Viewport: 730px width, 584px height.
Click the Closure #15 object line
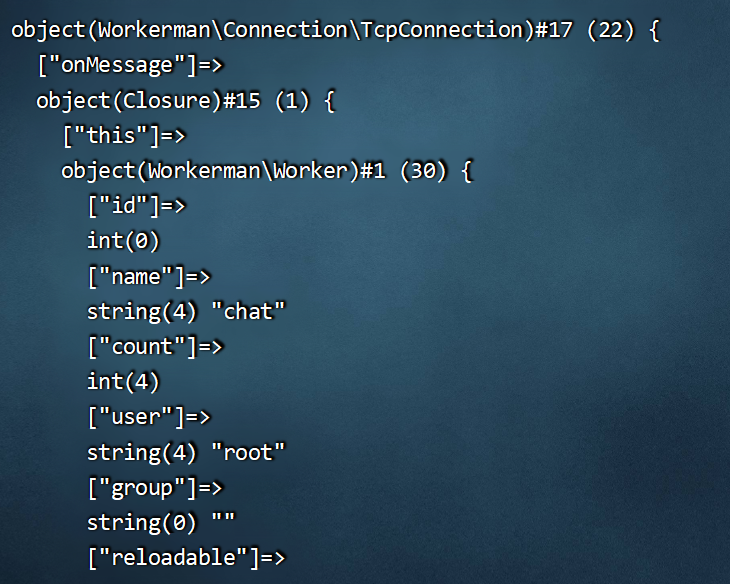point(186,101)
